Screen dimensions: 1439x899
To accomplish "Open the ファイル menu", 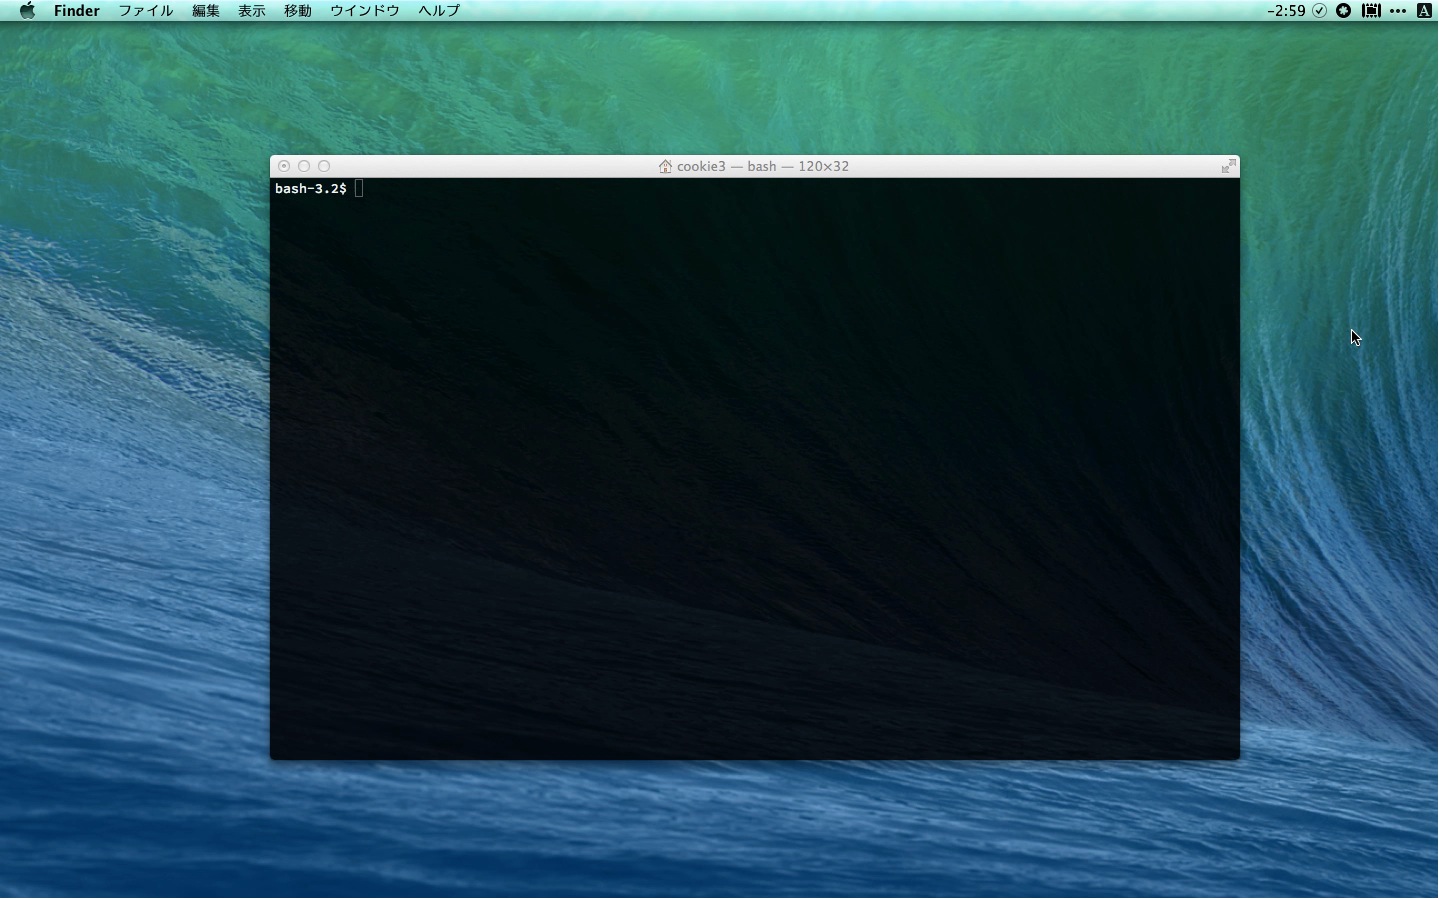I will pyautogui.click(x=146, y=11).
